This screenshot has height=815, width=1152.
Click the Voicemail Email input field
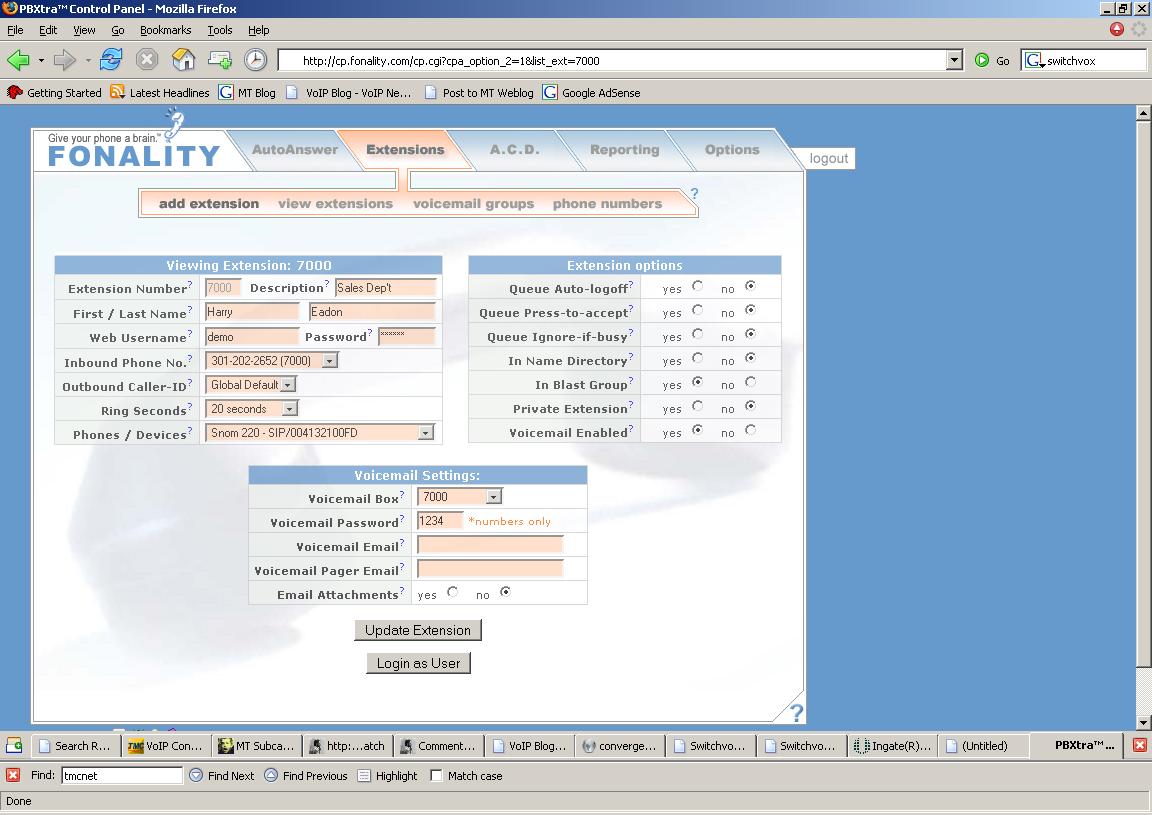(x=490, y=545)
